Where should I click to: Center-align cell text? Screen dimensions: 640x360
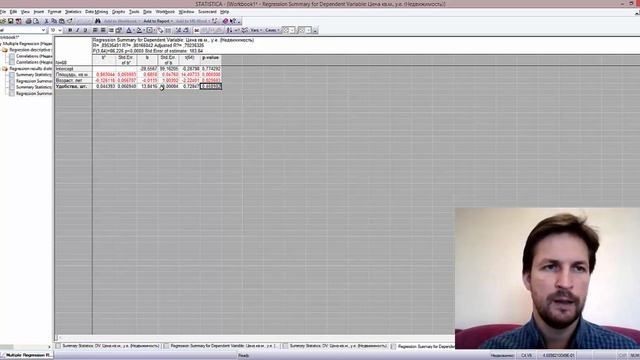103,30
